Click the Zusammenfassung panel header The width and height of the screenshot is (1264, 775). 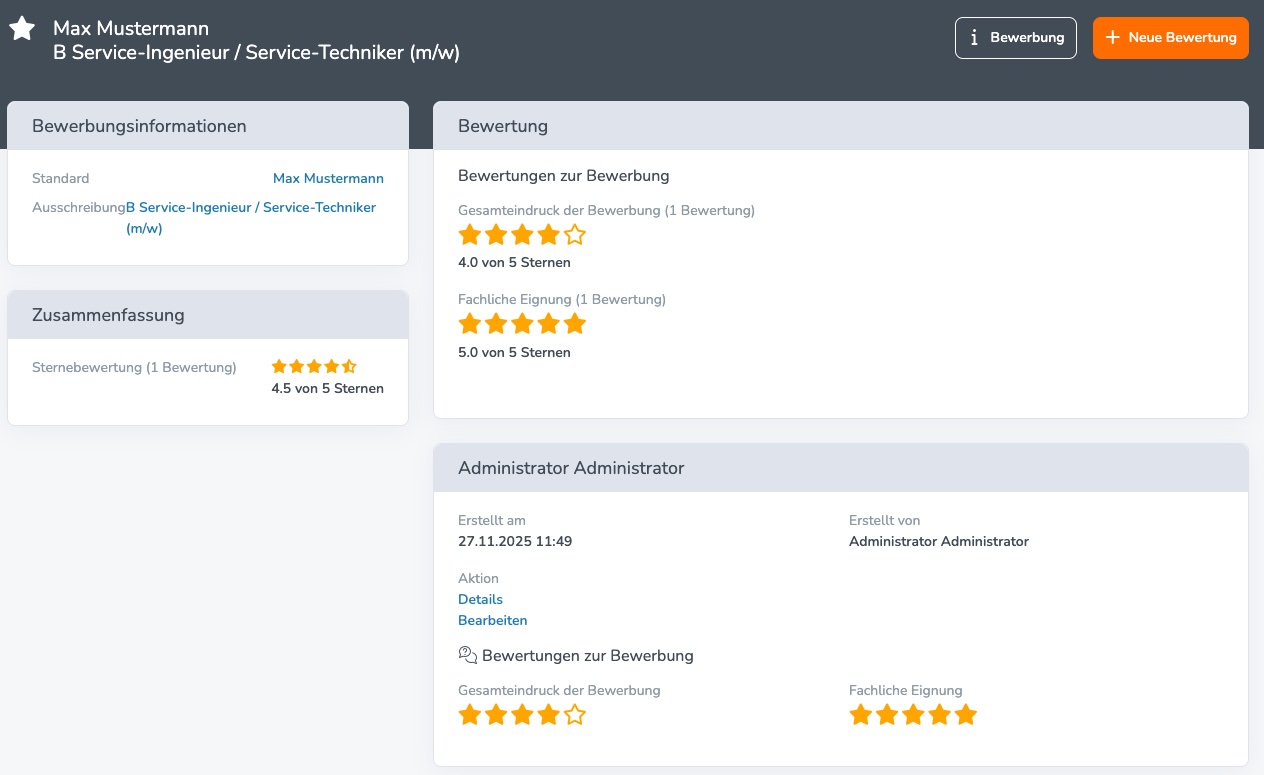(x=208, y=315)
